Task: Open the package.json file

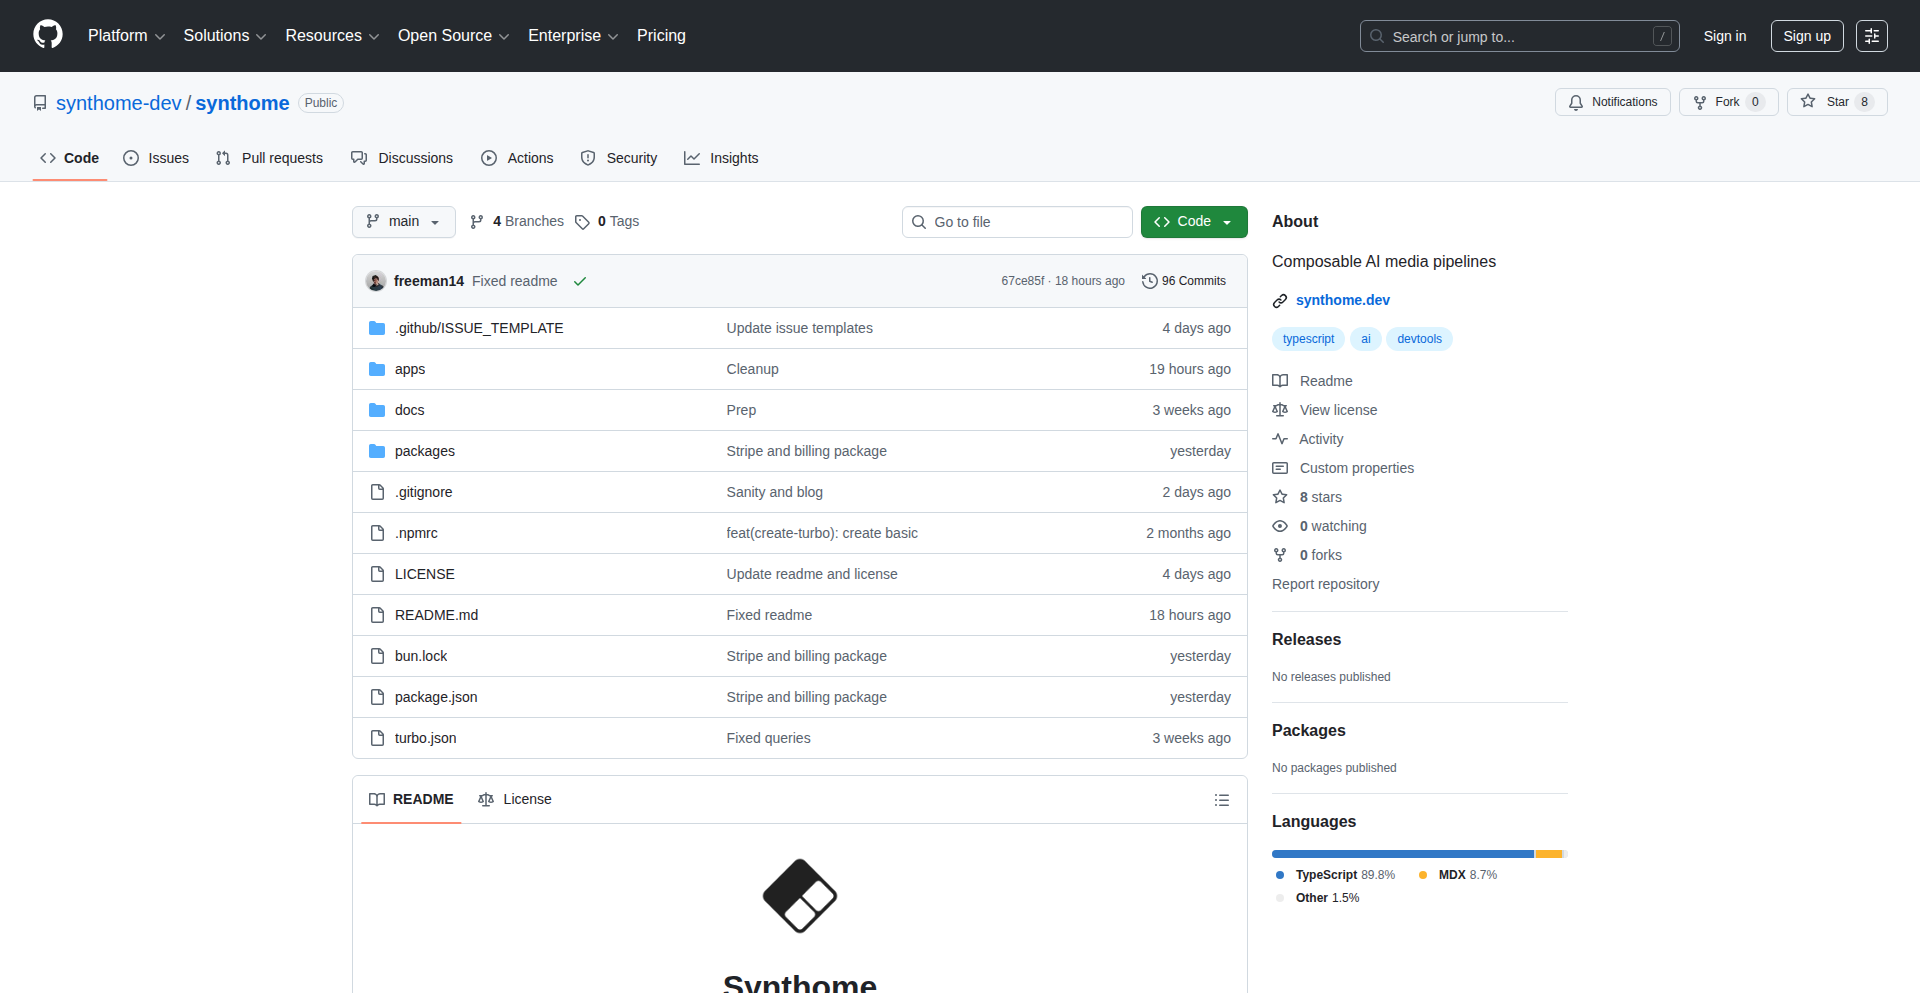Action: [x=435, y=696]
